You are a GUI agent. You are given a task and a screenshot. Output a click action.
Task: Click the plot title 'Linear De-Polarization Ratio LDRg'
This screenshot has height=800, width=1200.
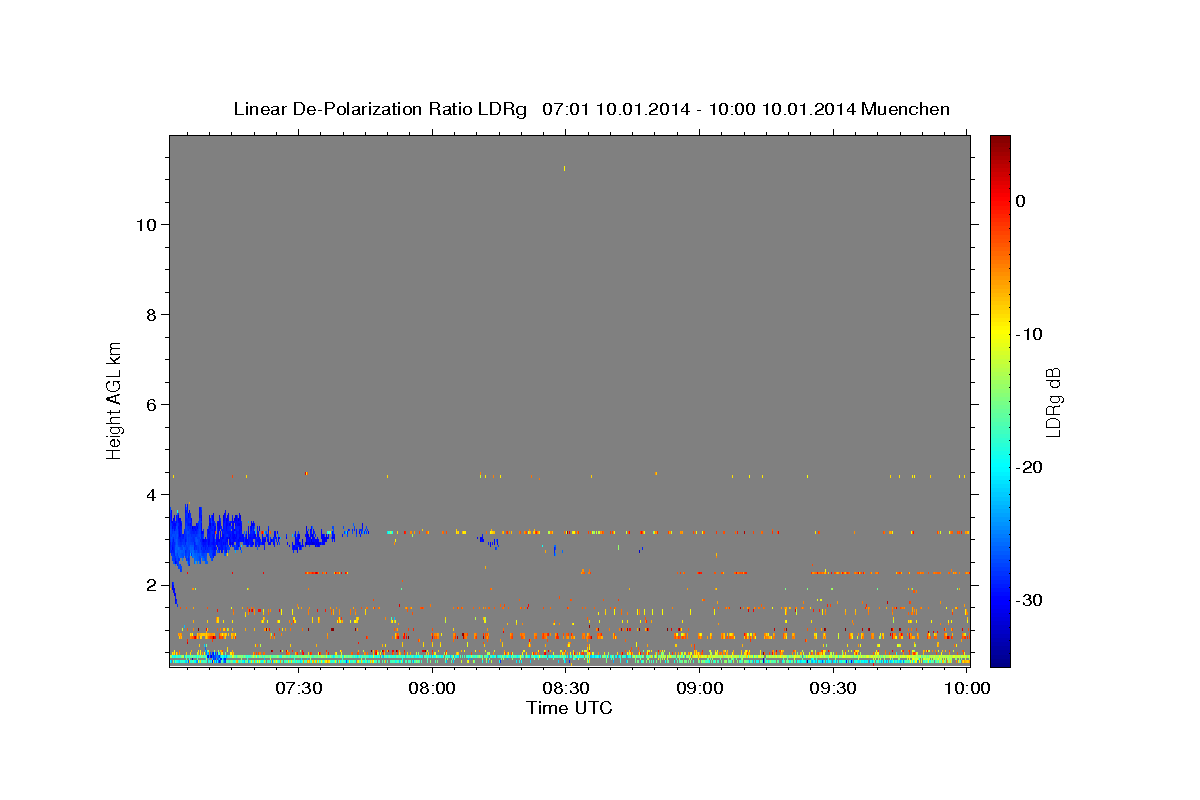[x=379, y=109]
